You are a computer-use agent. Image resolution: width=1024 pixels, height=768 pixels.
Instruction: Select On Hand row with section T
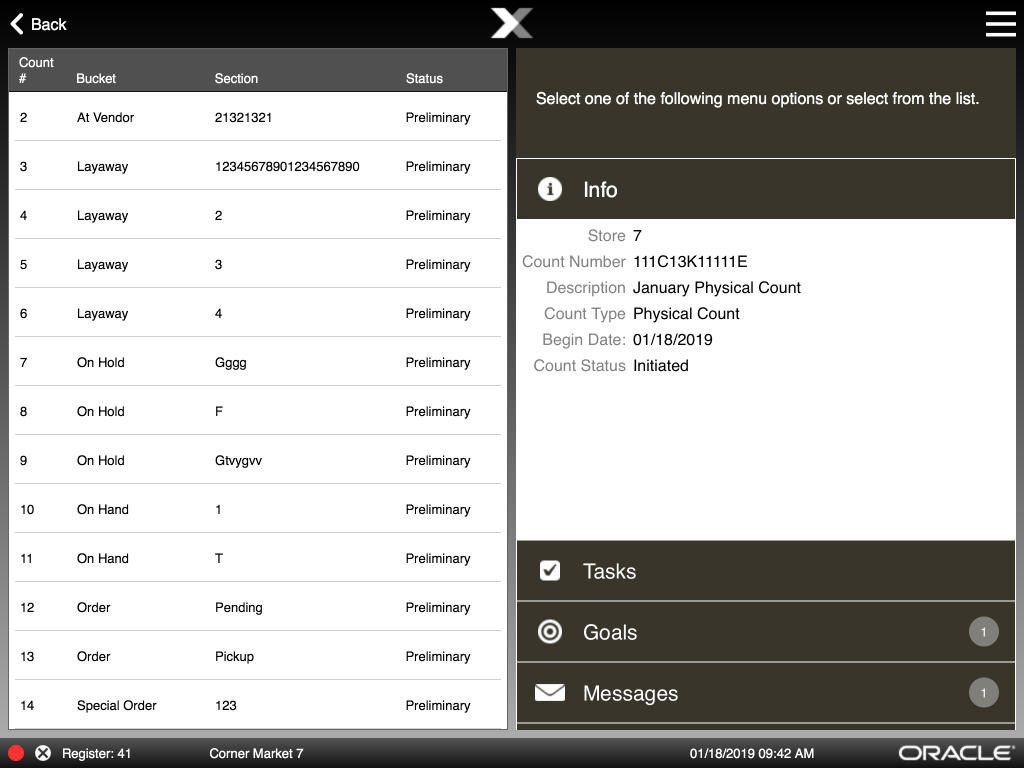tap(258, 557)
